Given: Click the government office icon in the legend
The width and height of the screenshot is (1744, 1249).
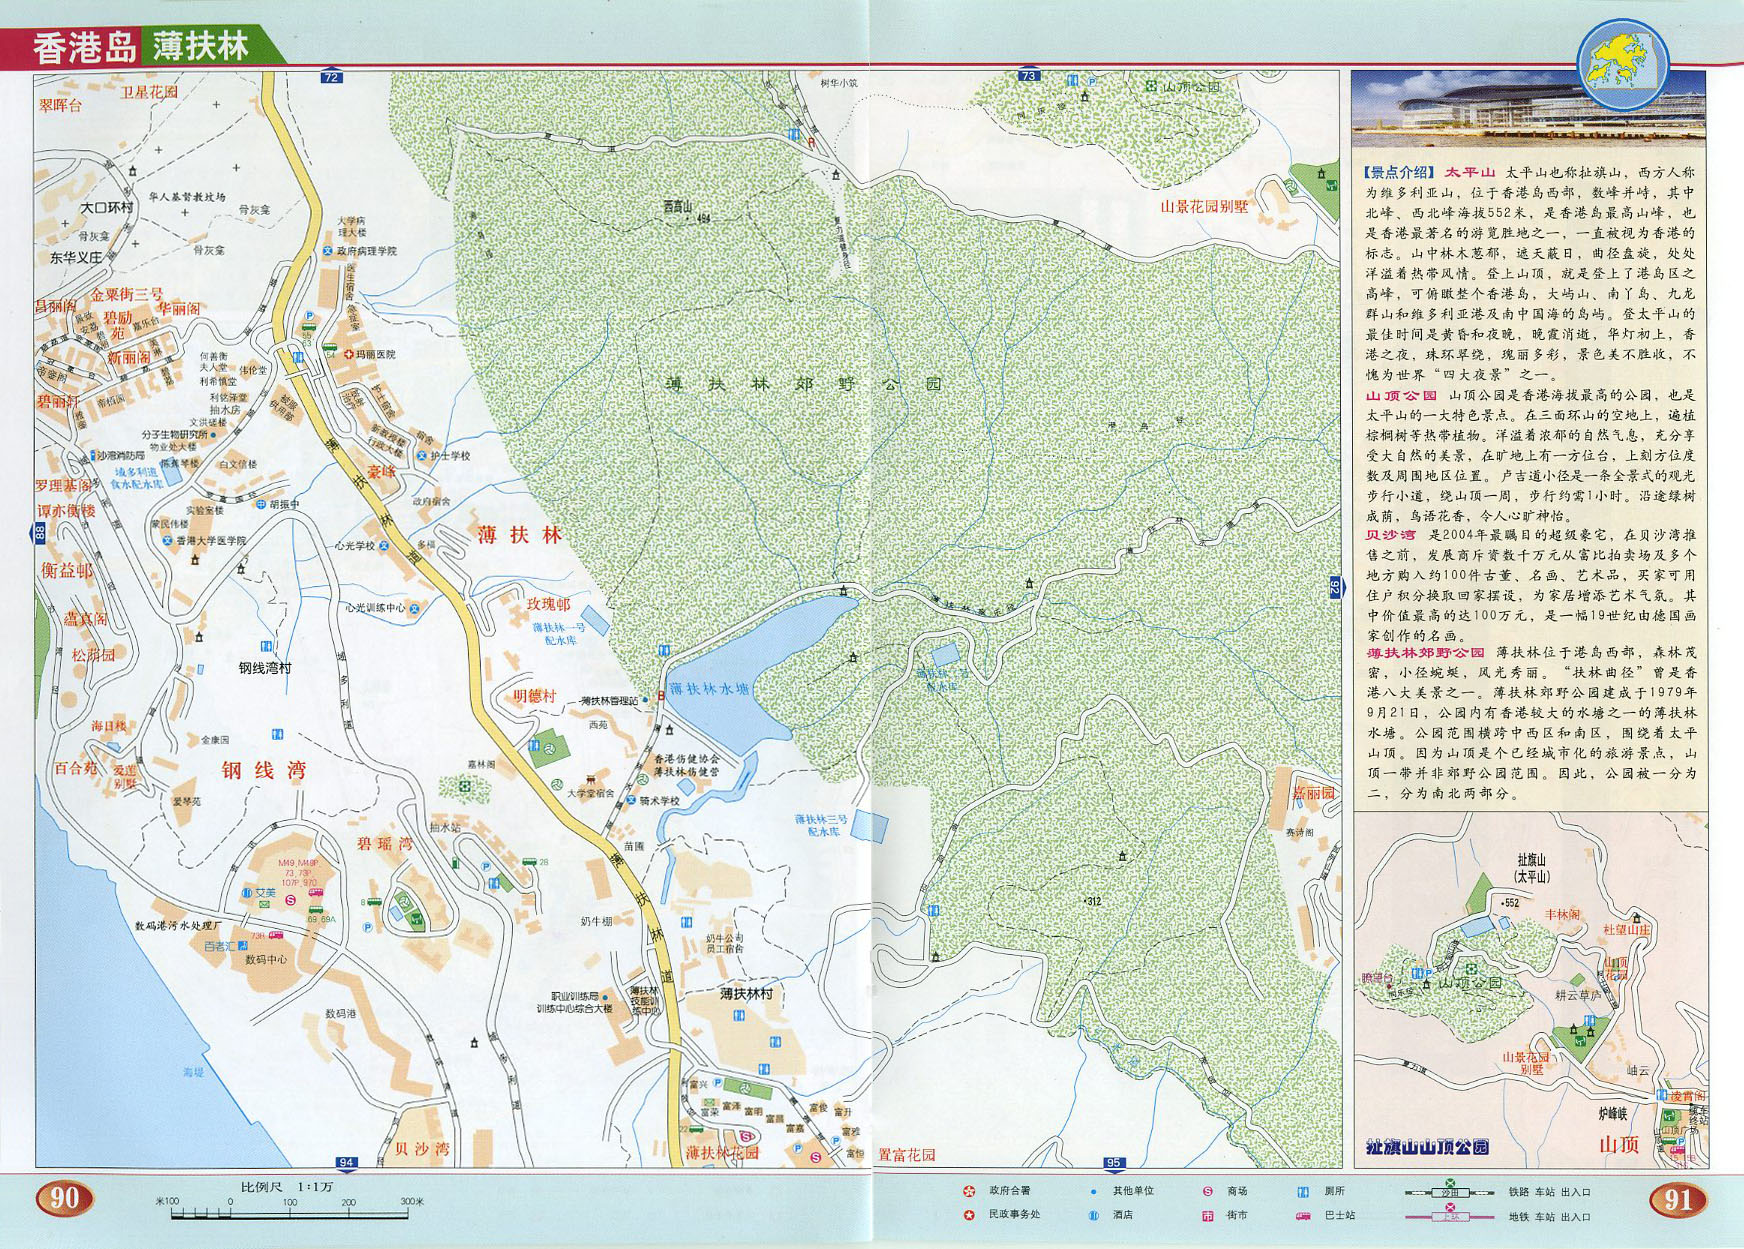Looking at the screenshot, I should (968, 1191).
